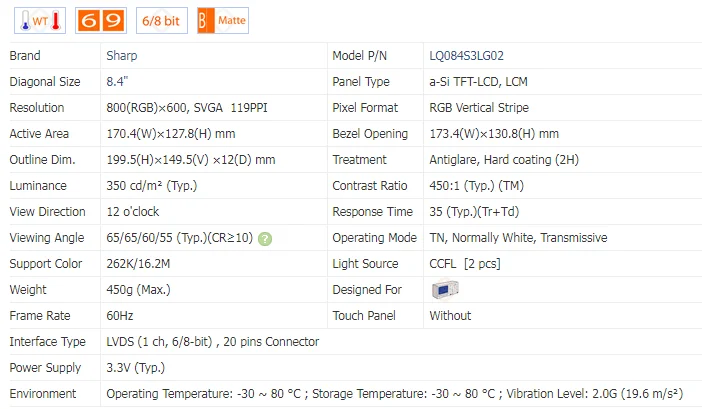This screenshot has height=409, width=702.
Task: Click the 60Hz frame rate value
Action: coord(121,316)
